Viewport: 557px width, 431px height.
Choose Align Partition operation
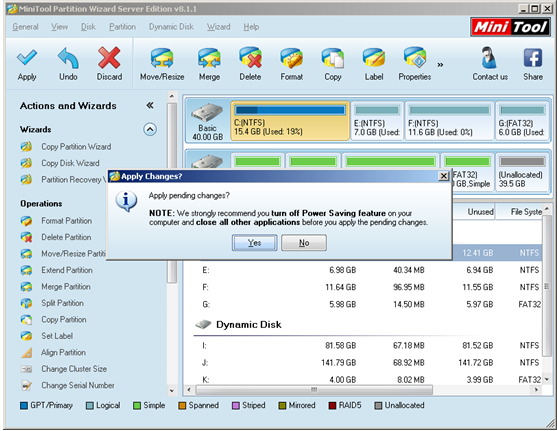63,352
